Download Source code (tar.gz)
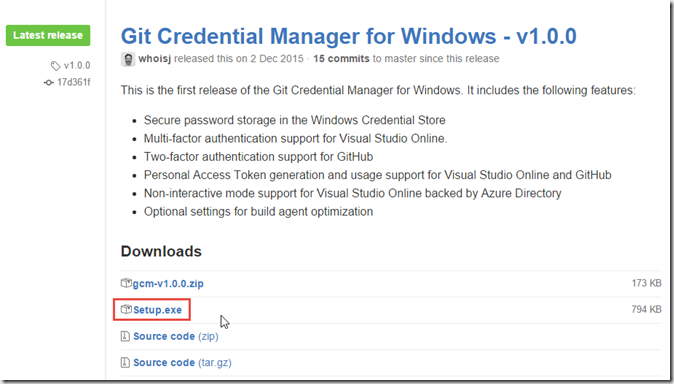 pyautogui.click(x=182, y=363)
